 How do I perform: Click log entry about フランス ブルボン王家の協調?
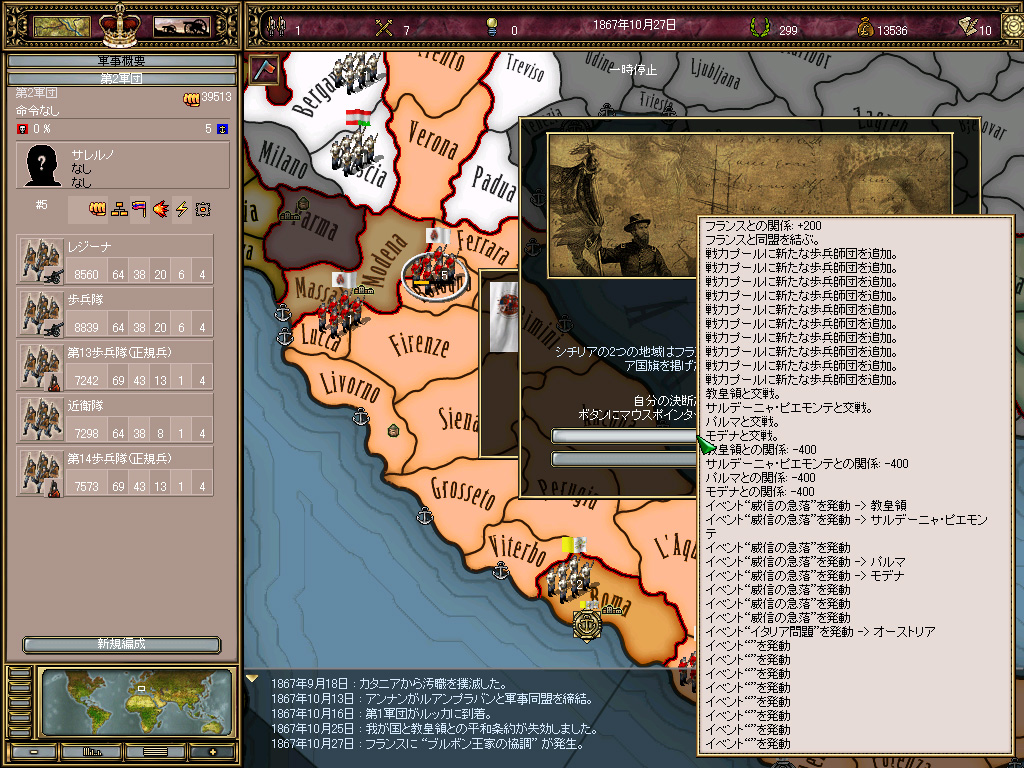tap(428, 744)
